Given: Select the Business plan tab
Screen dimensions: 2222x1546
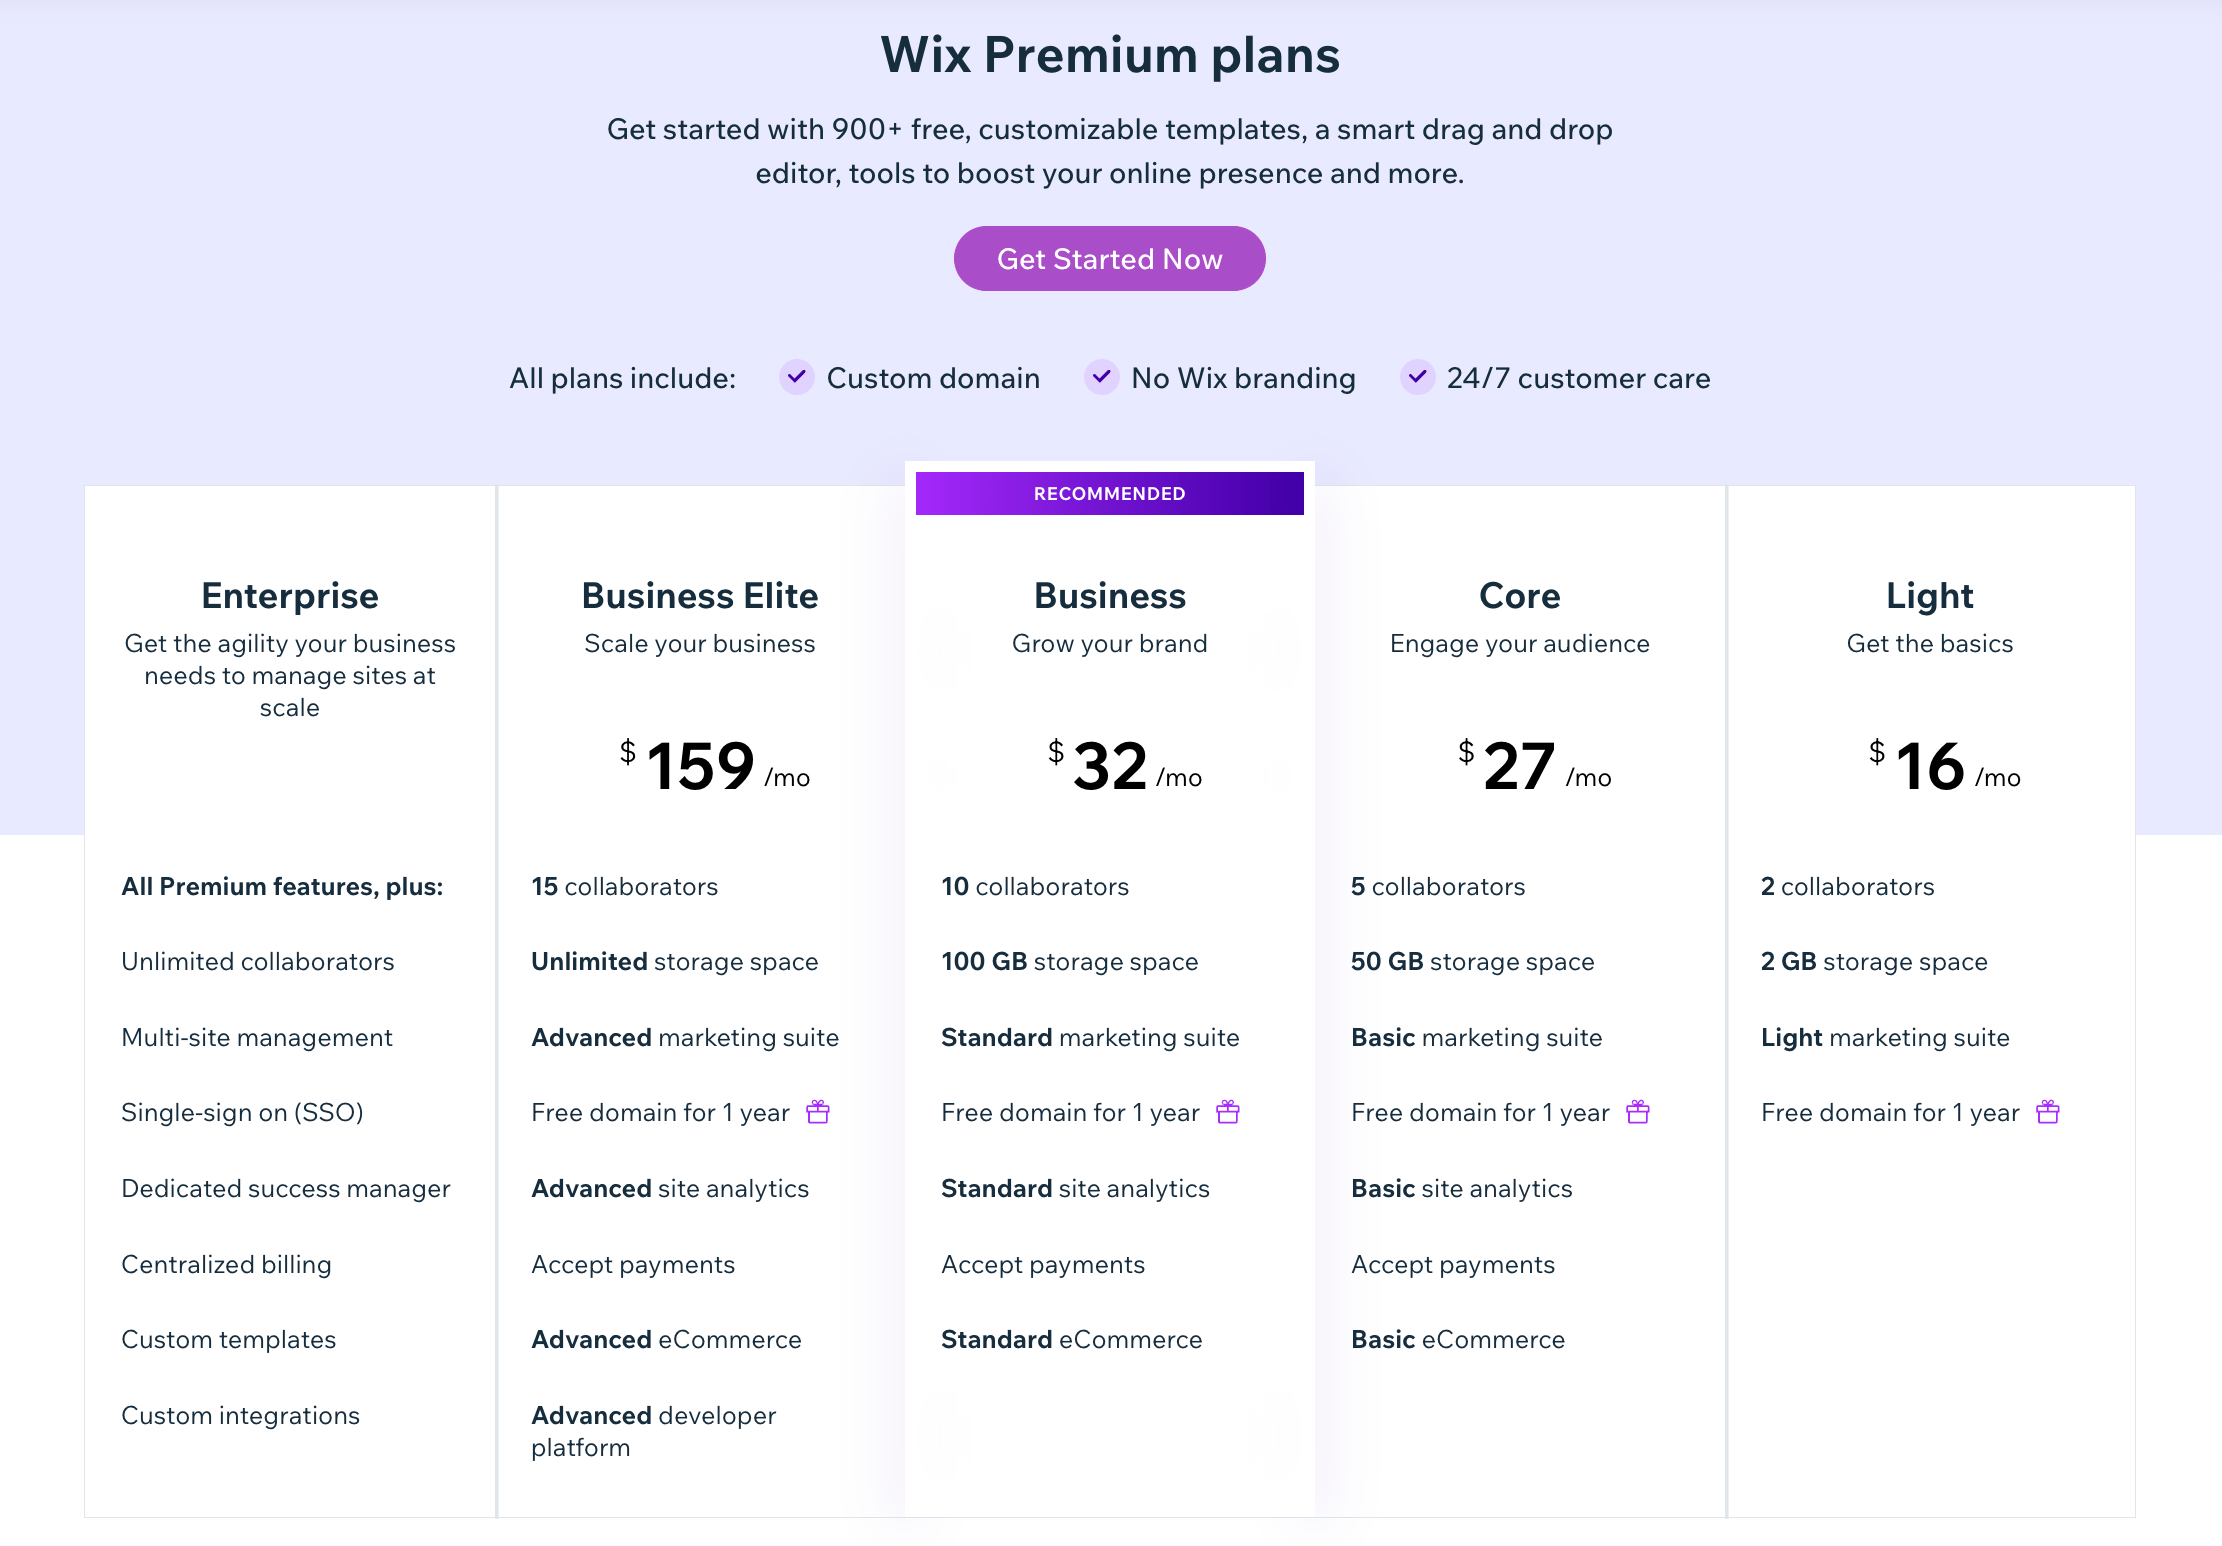Looking at the screenshot, I should (x=1109, y=596).
